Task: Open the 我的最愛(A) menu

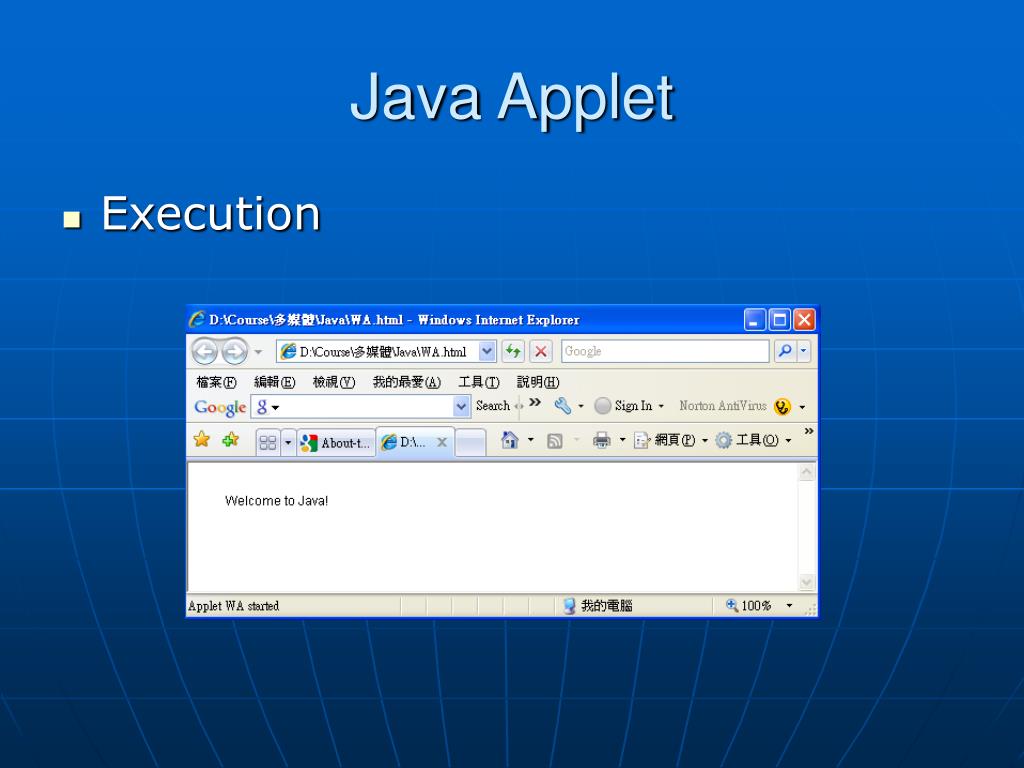Action: click(407, 382)
